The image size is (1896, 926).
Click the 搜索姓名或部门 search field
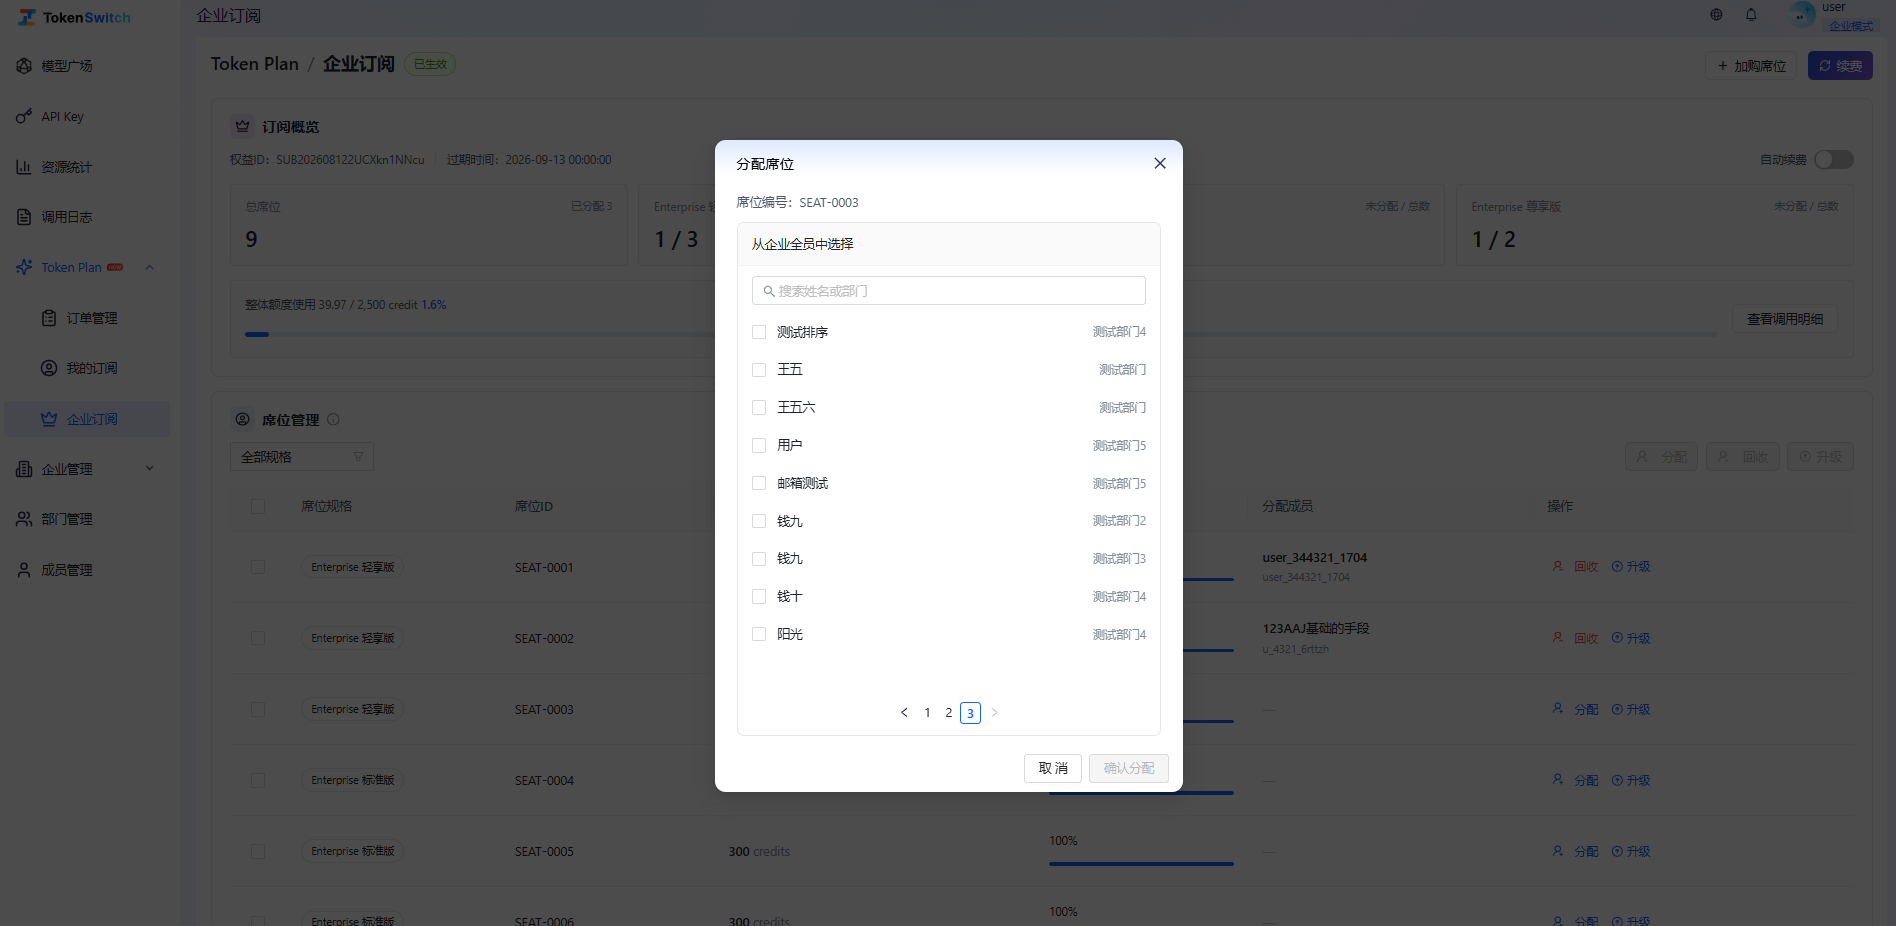949,291
